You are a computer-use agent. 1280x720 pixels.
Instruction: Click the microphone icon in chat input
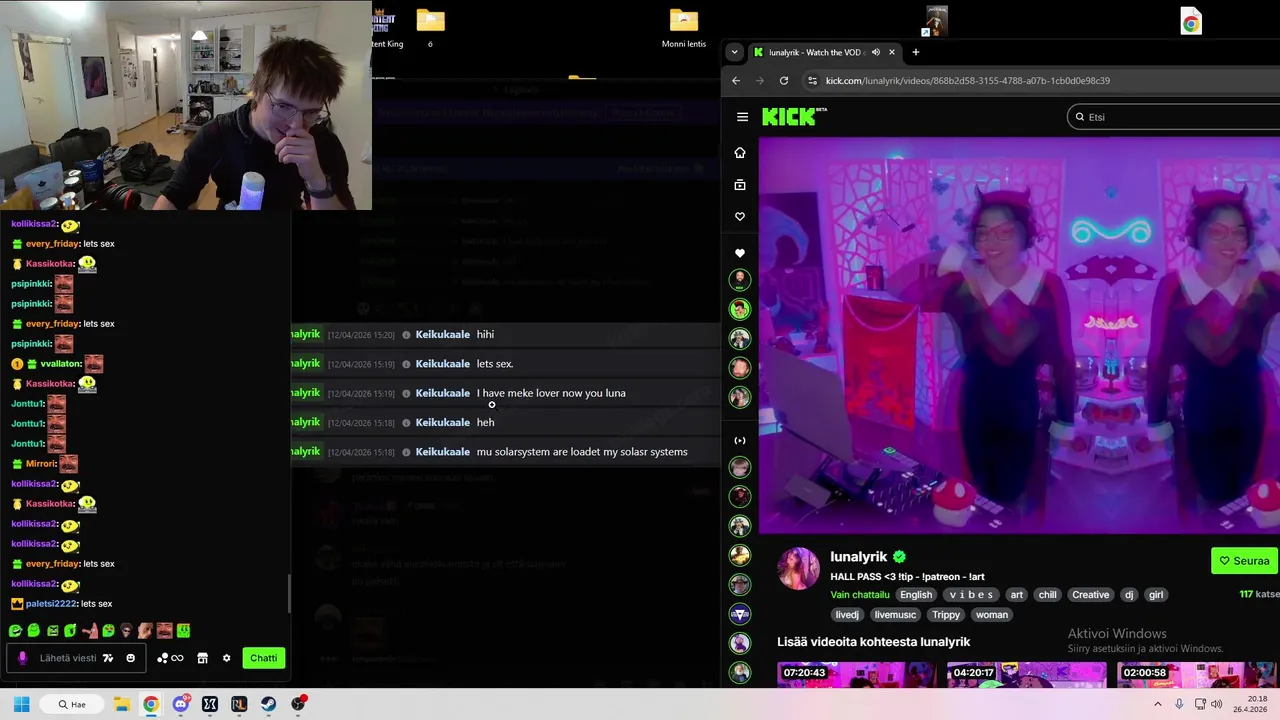(22, 658)
